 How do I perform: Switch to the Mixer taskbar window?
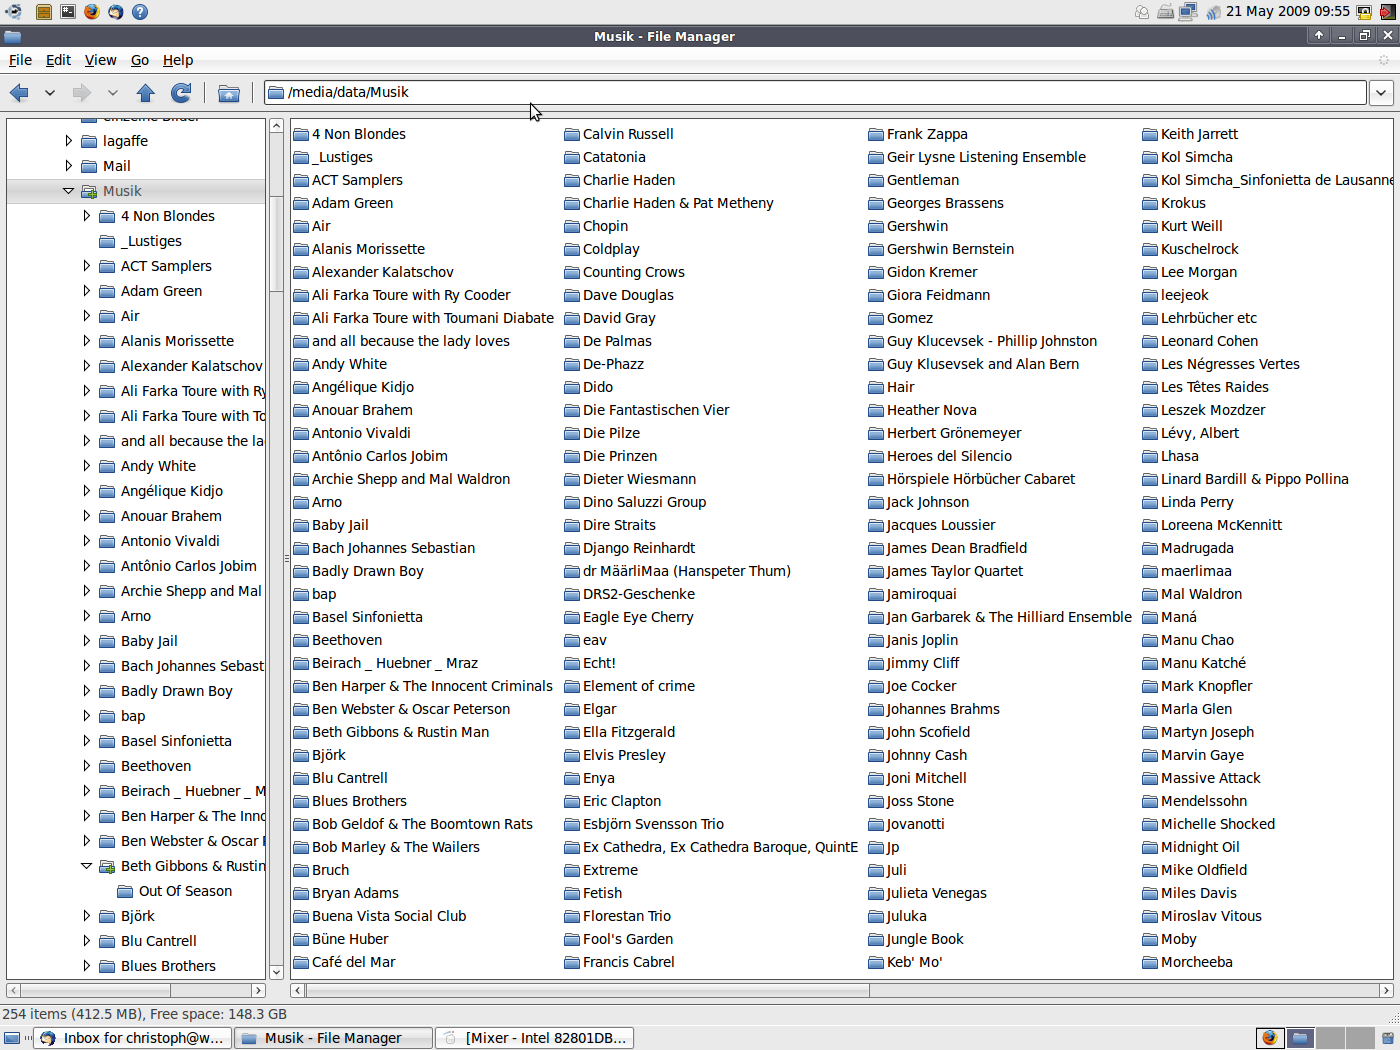(535, 1038)
